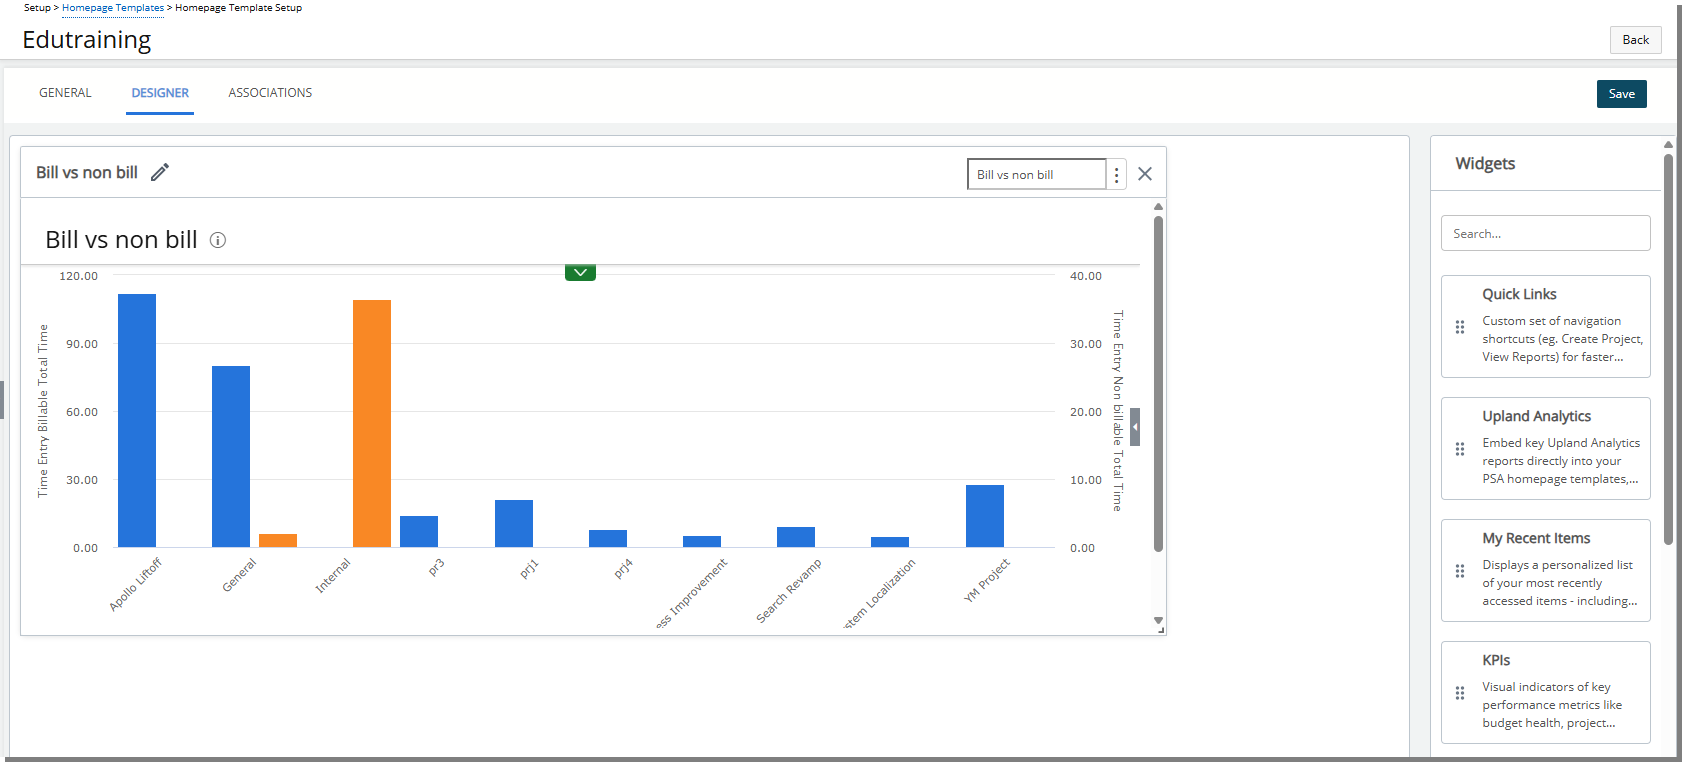Edit the Bill vs non bill widget title

[160, 172]
